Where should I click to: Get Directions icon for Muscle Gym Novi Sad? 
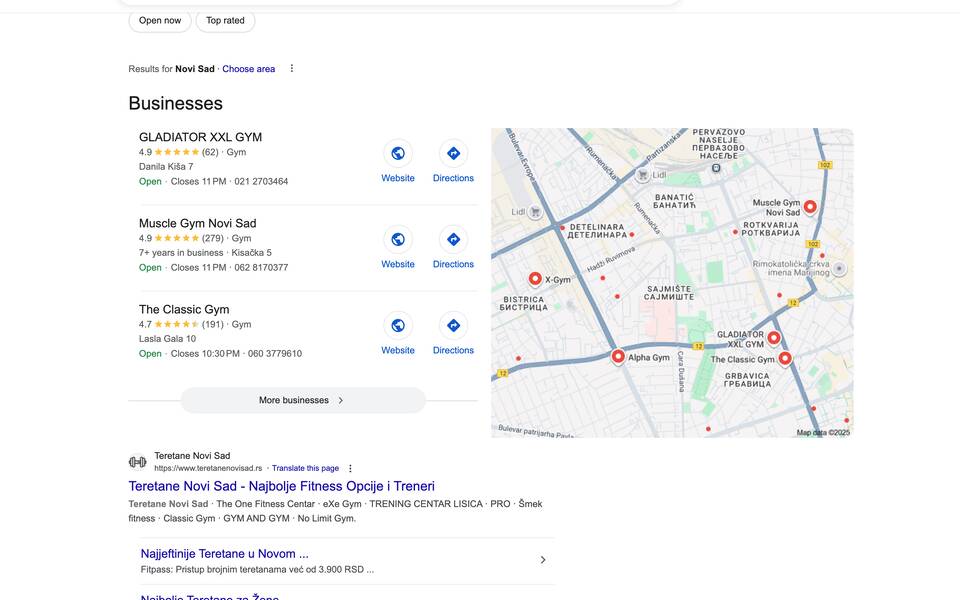453,239
